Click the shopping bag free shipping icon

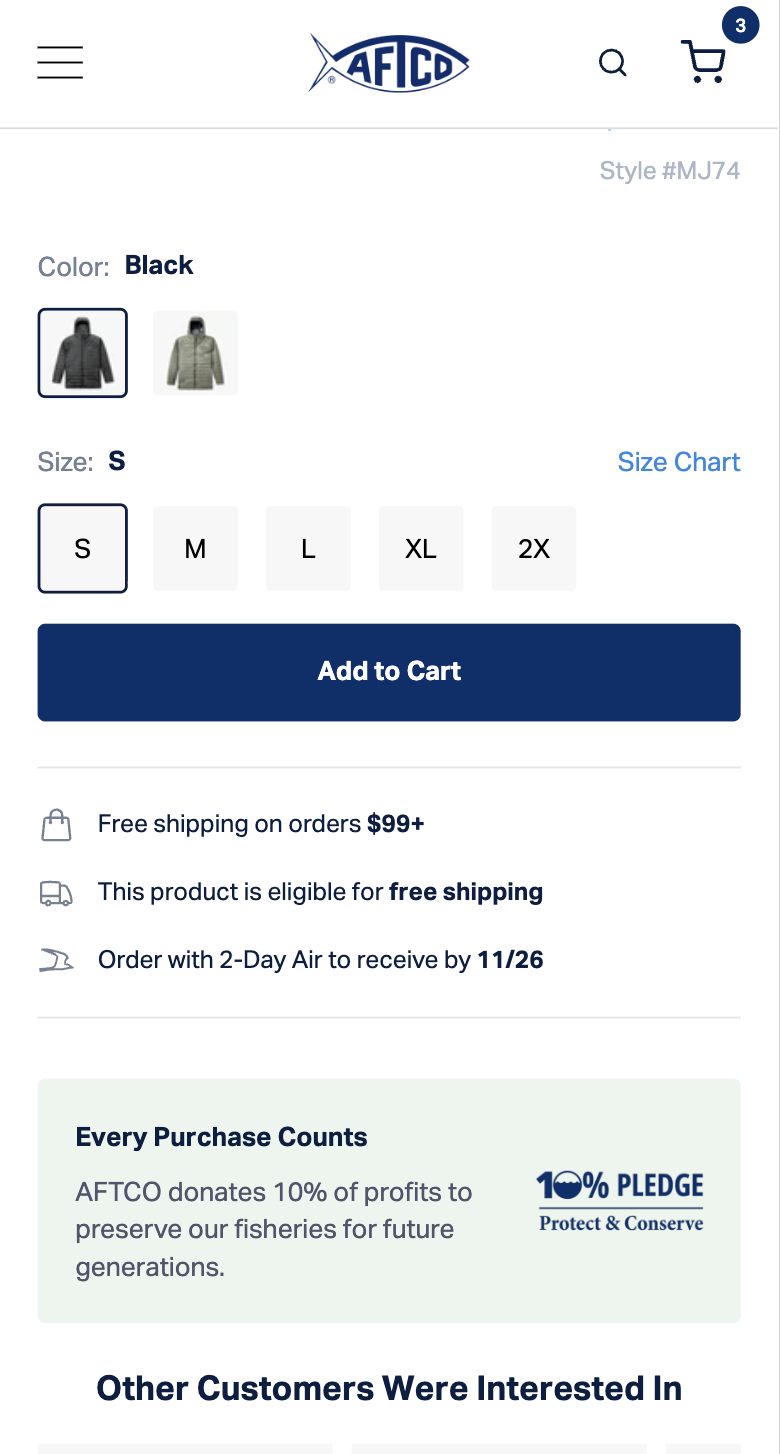(x=57, y=824)
